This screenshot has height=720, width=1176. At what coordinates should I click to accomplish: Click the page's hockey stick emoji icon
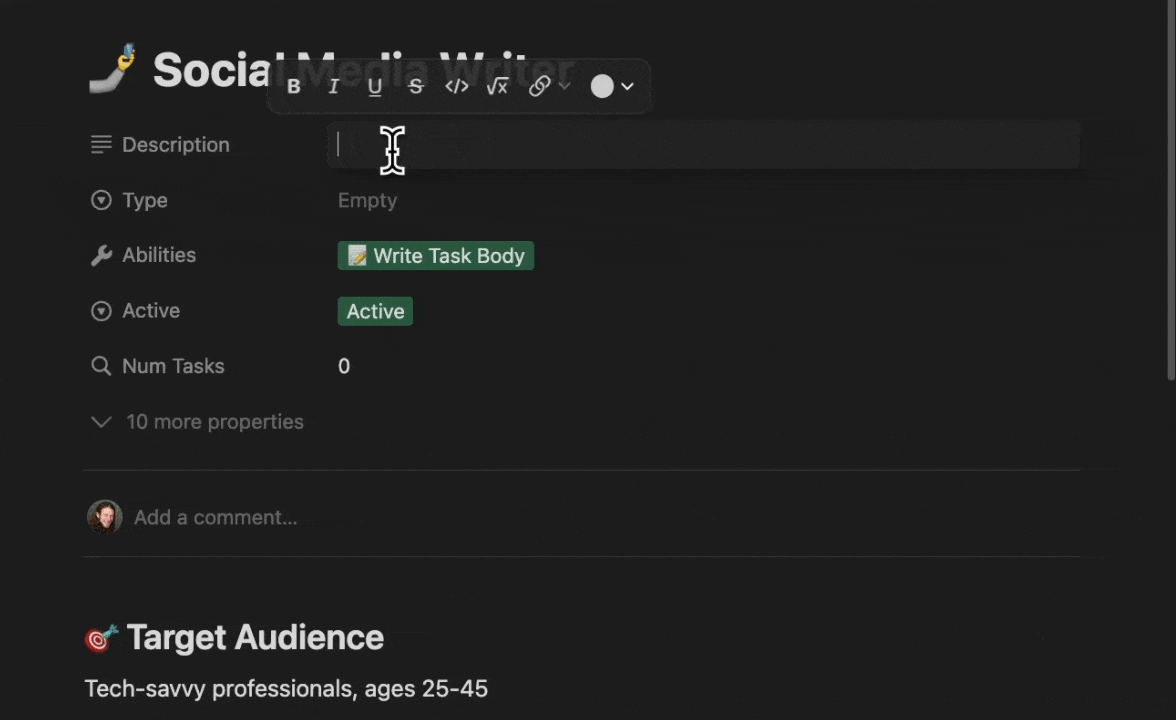click(113, 67)
